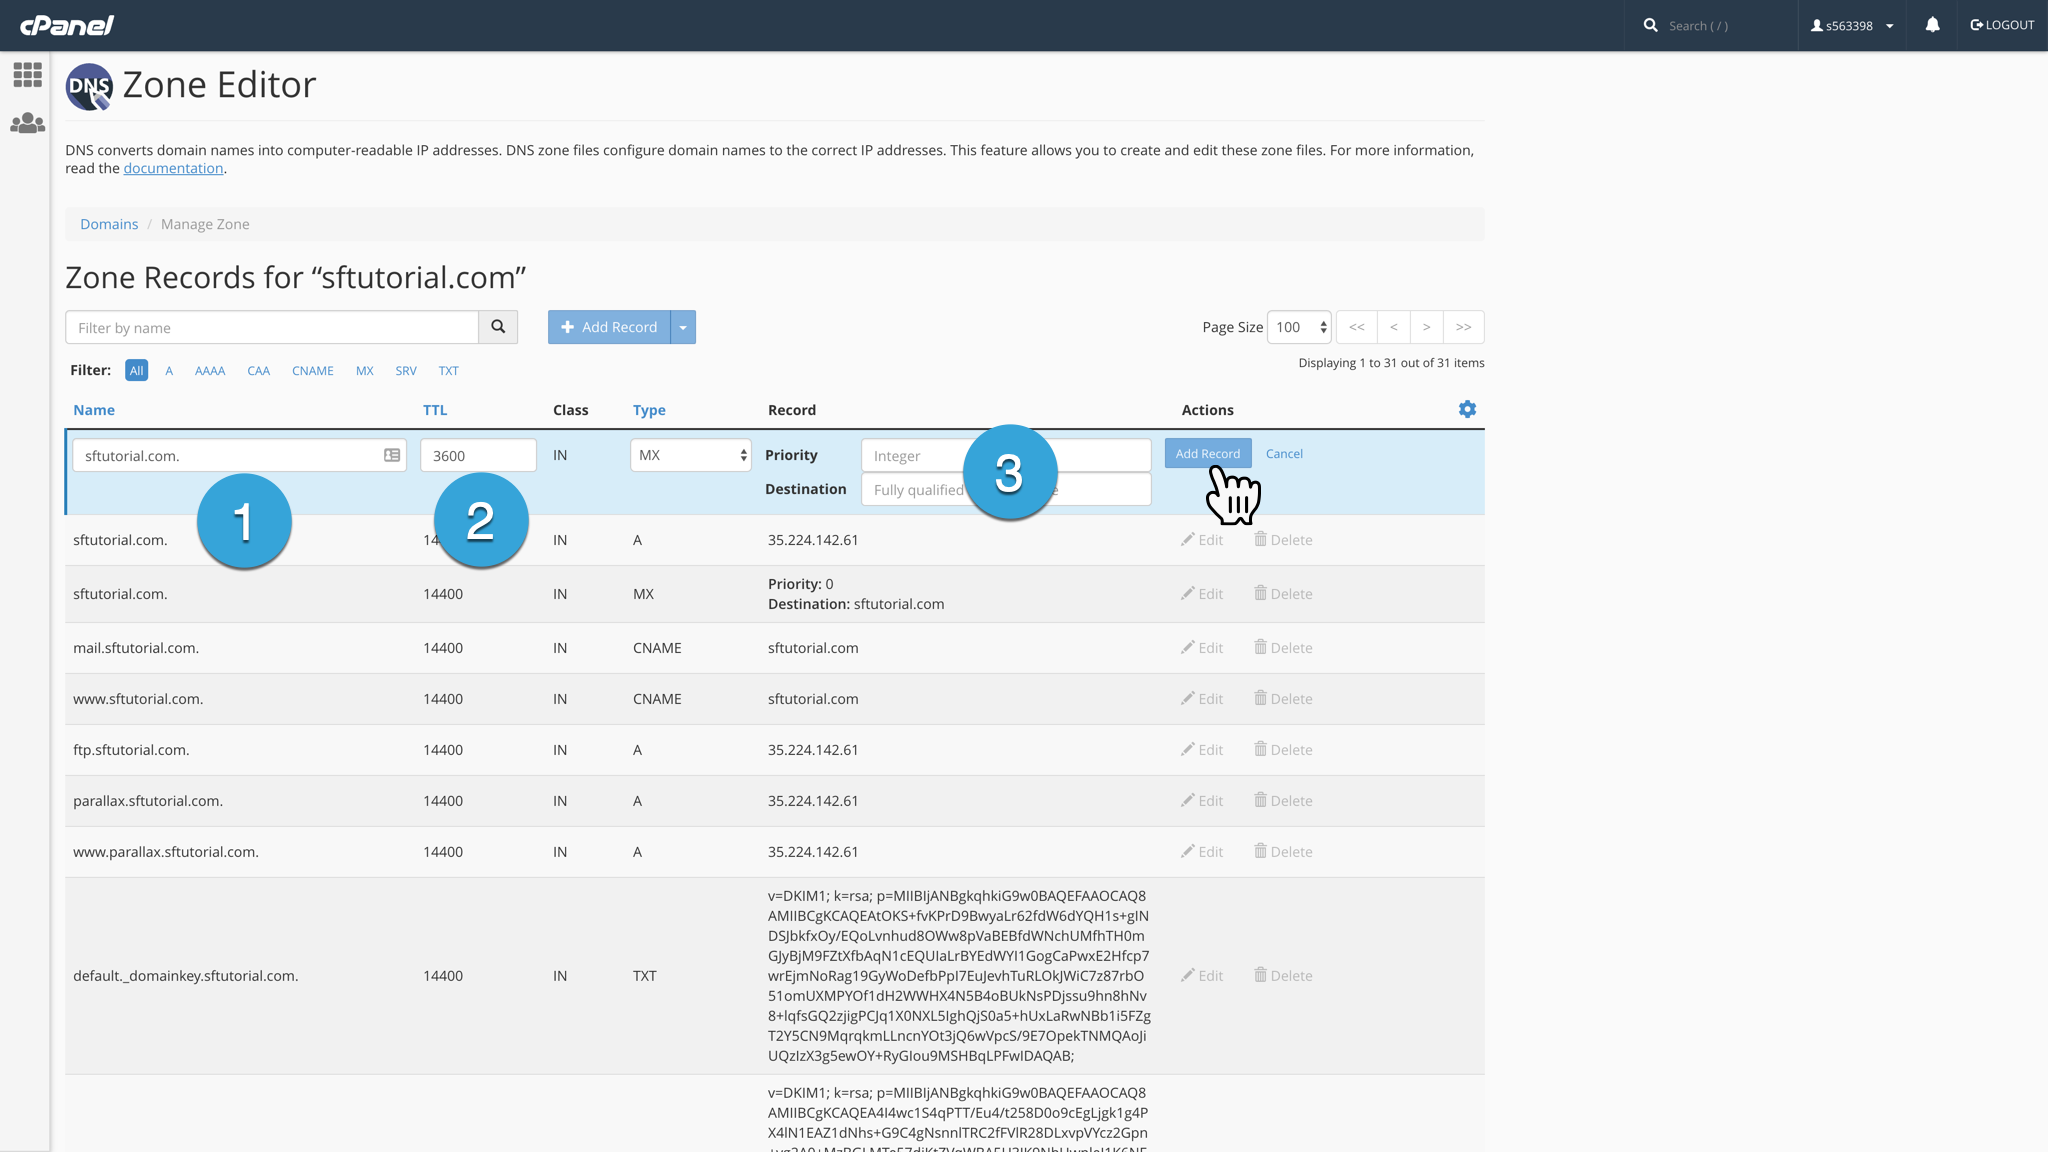
Task: Expand the Add Record dropdown arrow
Action: [x=683, y=327]
